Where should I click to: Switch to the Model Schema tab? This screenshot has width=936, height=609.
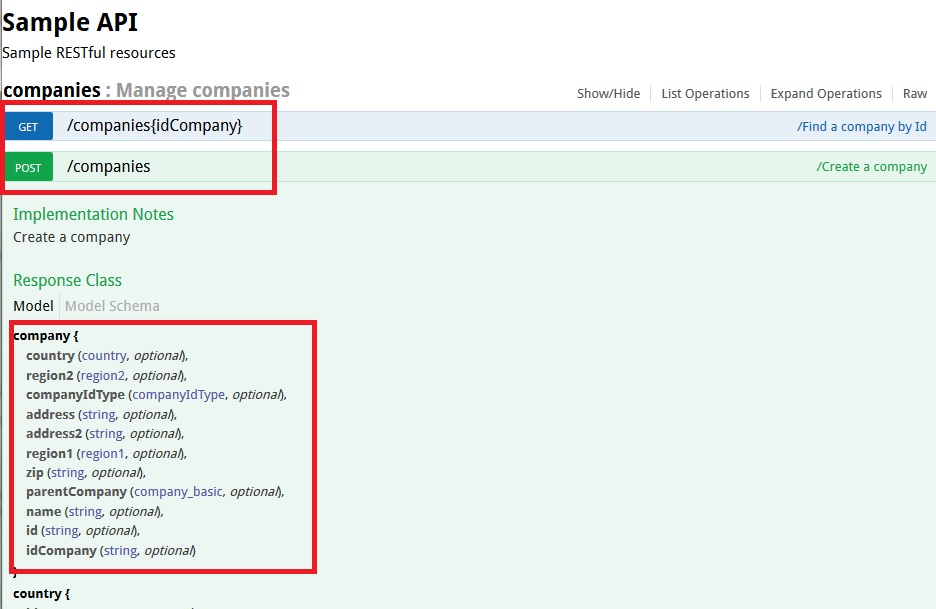pyautogui.click(x=112, y=306)
